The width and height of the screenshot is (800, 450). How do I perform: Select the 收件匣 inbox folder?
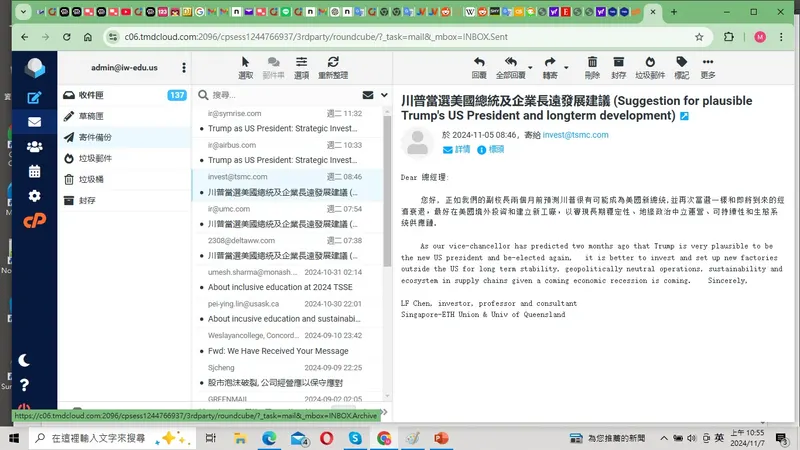point(124,95)
